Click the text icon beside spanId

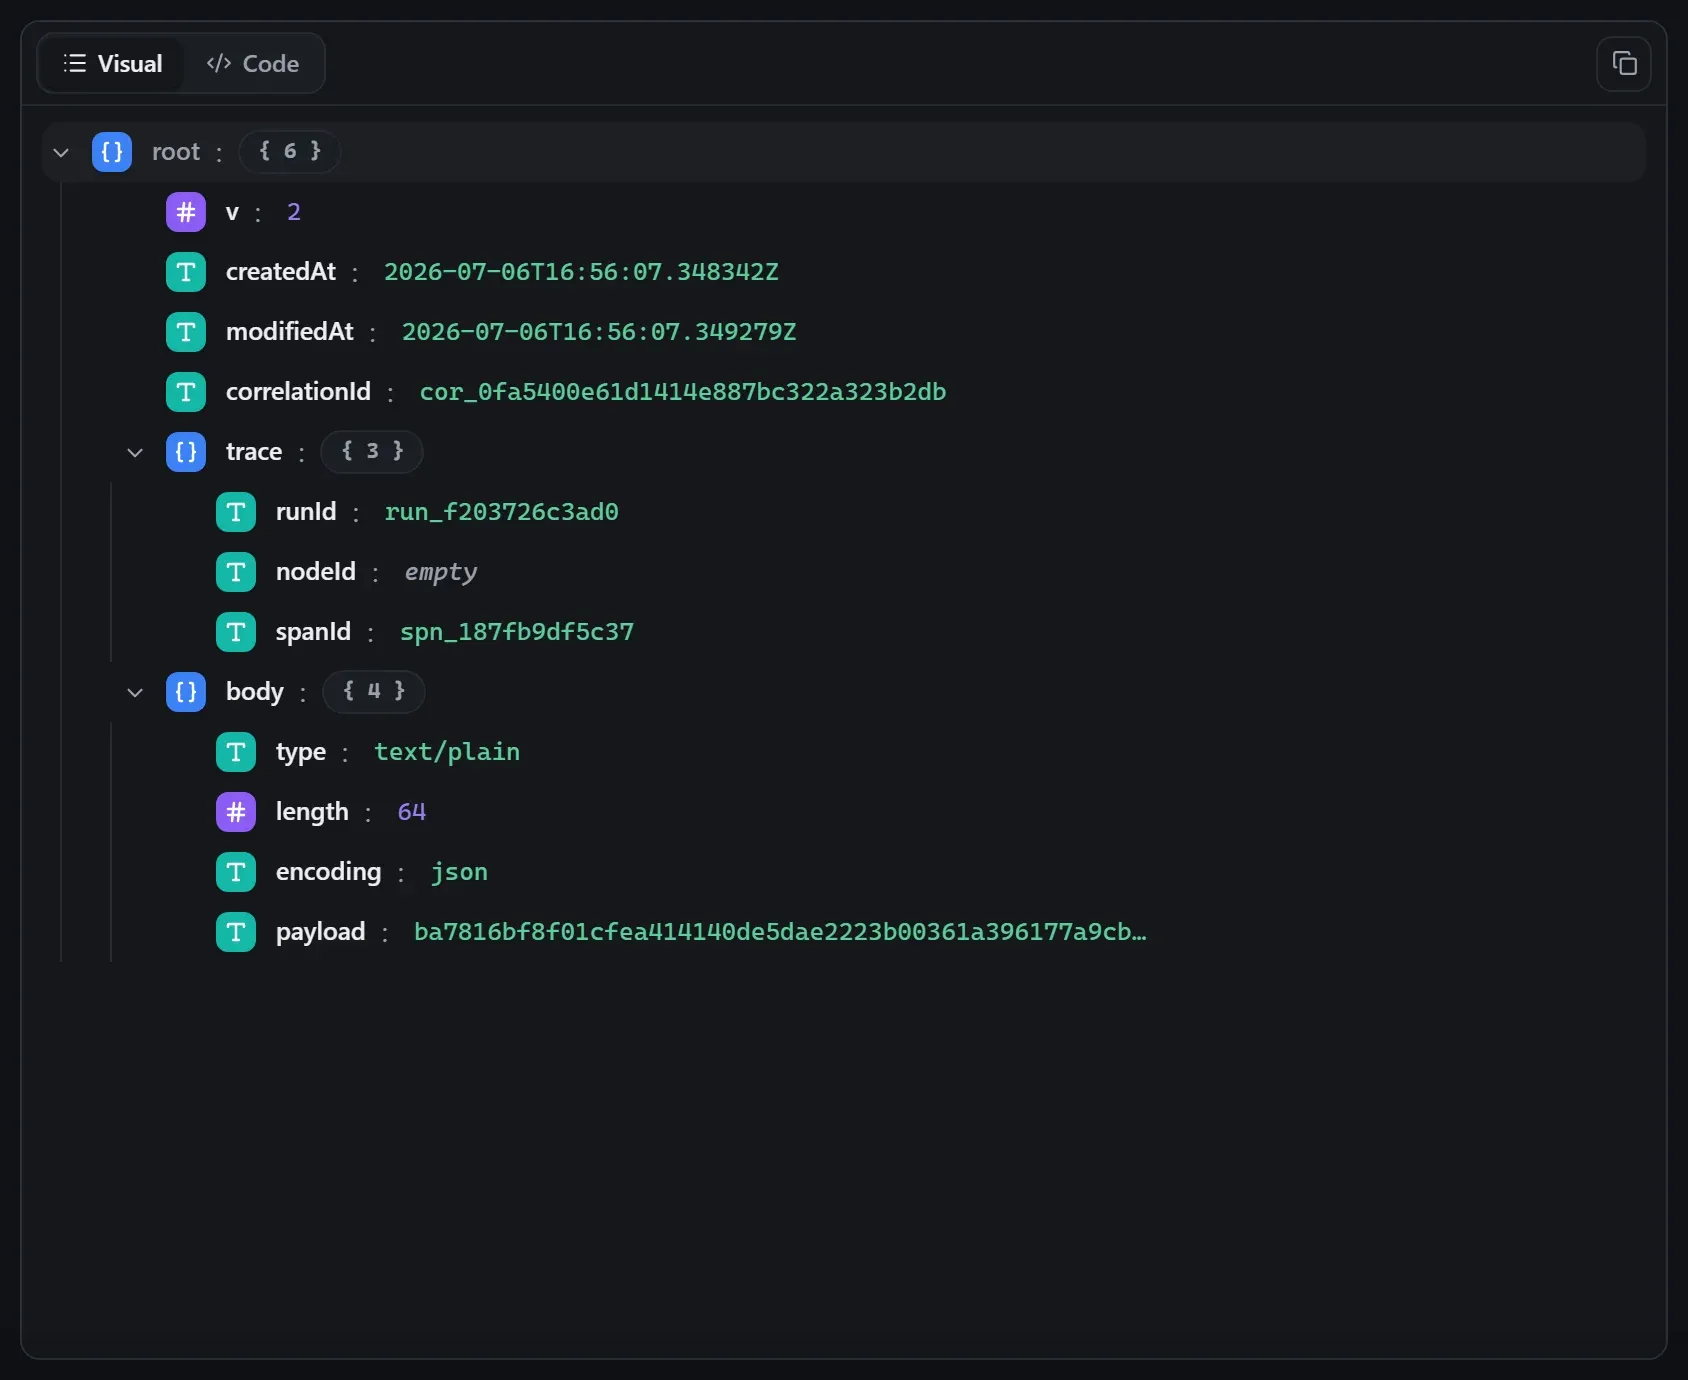click(x=236, y=632)
